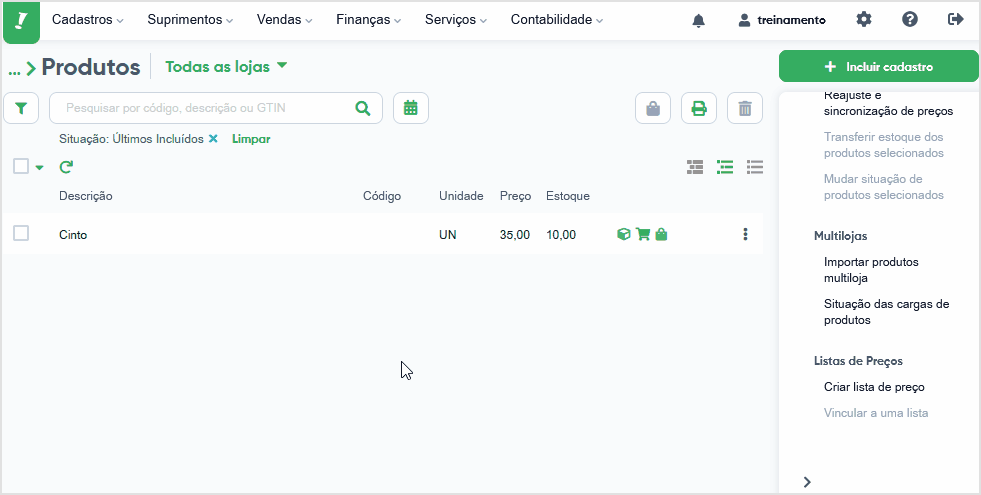Viewport: 981px width, 495px height.
Task: Switch to compact list view
Action: coord(755,166)
